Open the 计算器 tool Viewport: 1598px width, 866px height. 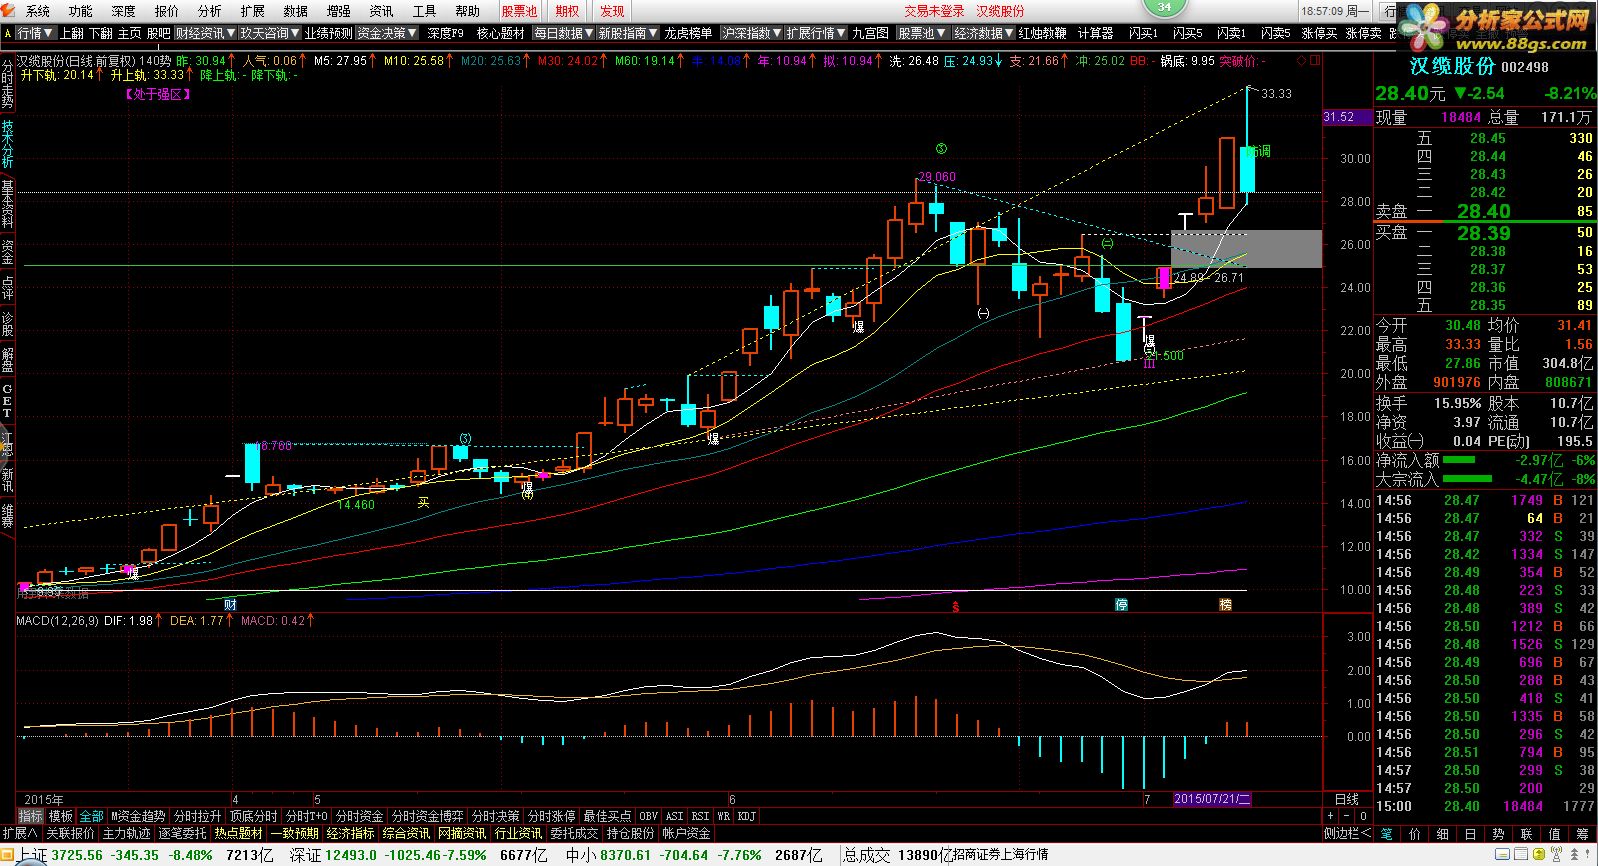(1095, 33)
